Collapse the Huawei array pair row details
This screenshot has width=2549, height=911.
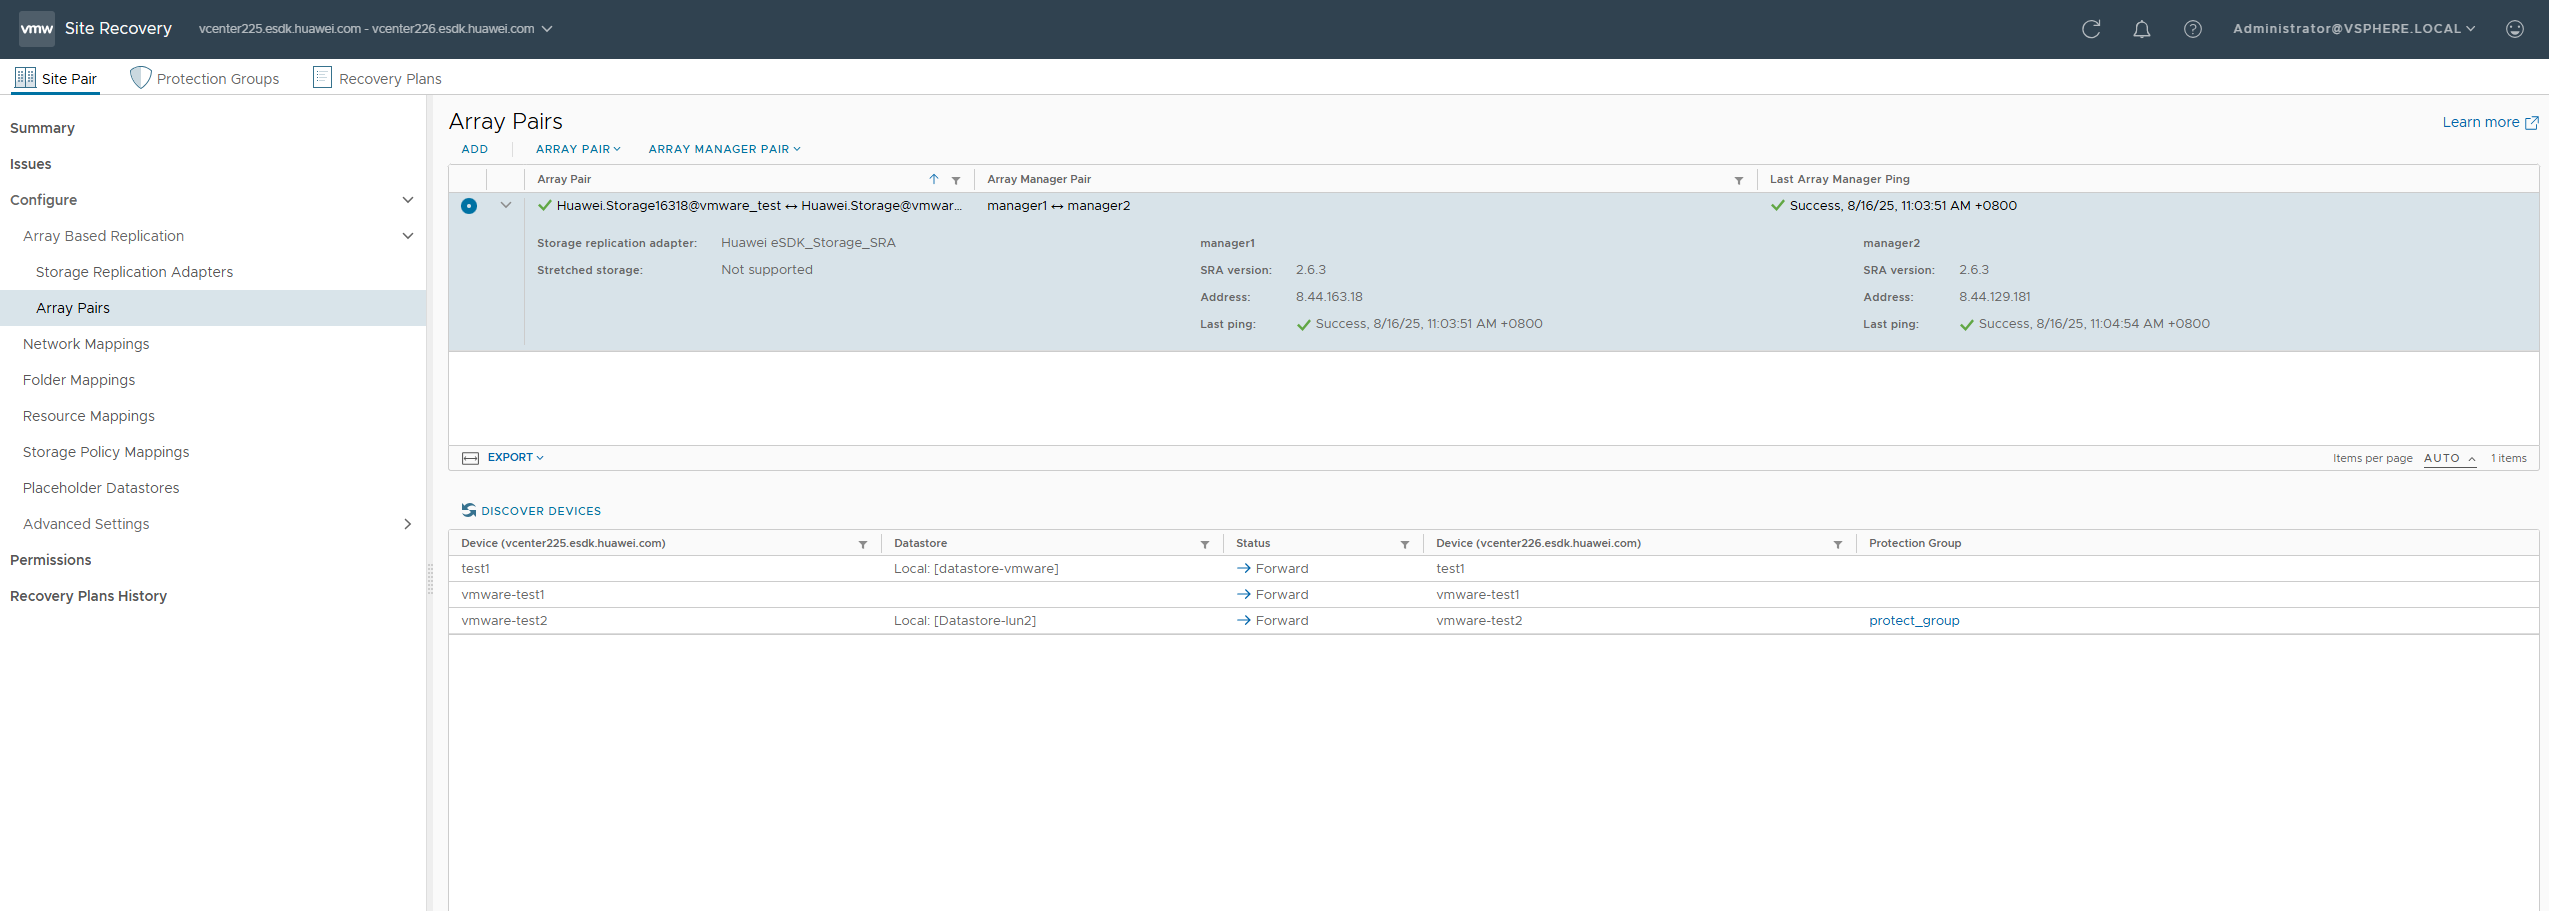click(x=505, y=205)
